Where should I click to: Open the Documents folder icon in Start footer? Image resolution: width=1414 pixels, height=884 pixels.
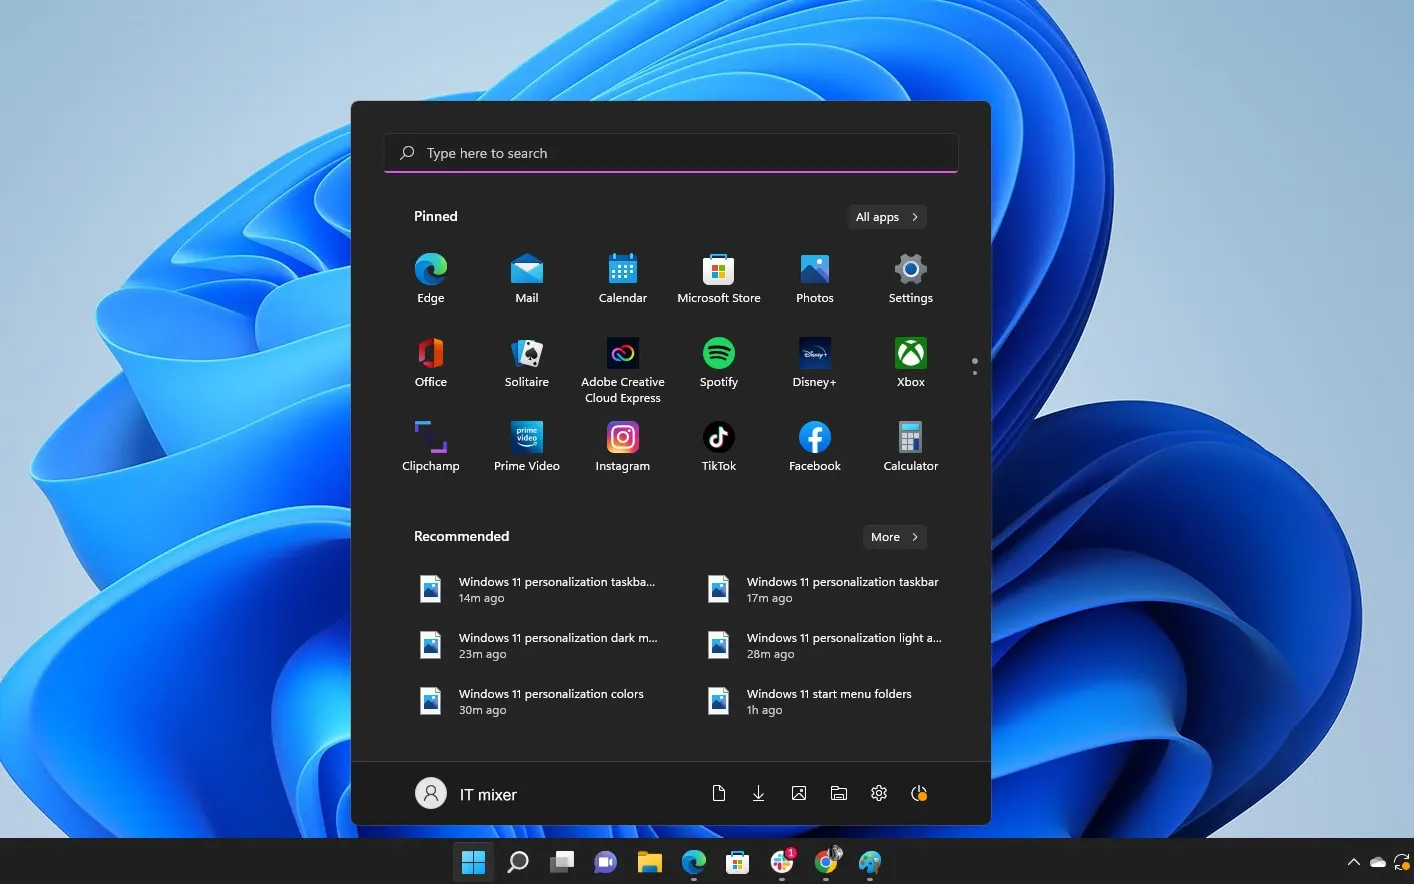[x=718, y=793]
